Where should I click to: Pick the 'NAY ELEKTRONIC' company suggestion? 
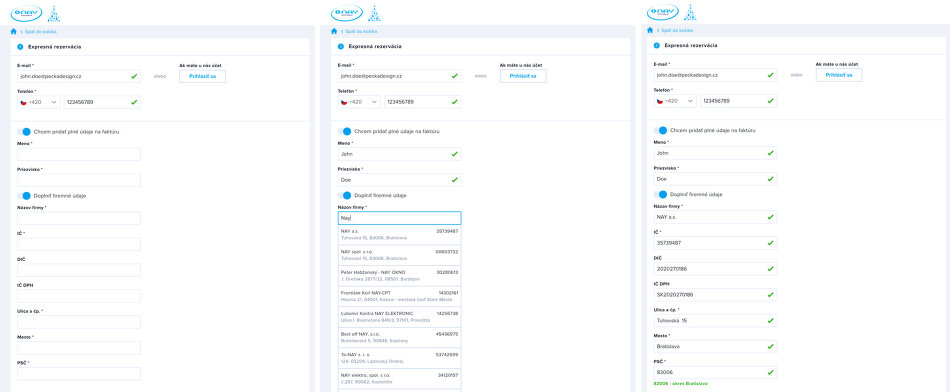pyautogui.click(x=399, y=317)
